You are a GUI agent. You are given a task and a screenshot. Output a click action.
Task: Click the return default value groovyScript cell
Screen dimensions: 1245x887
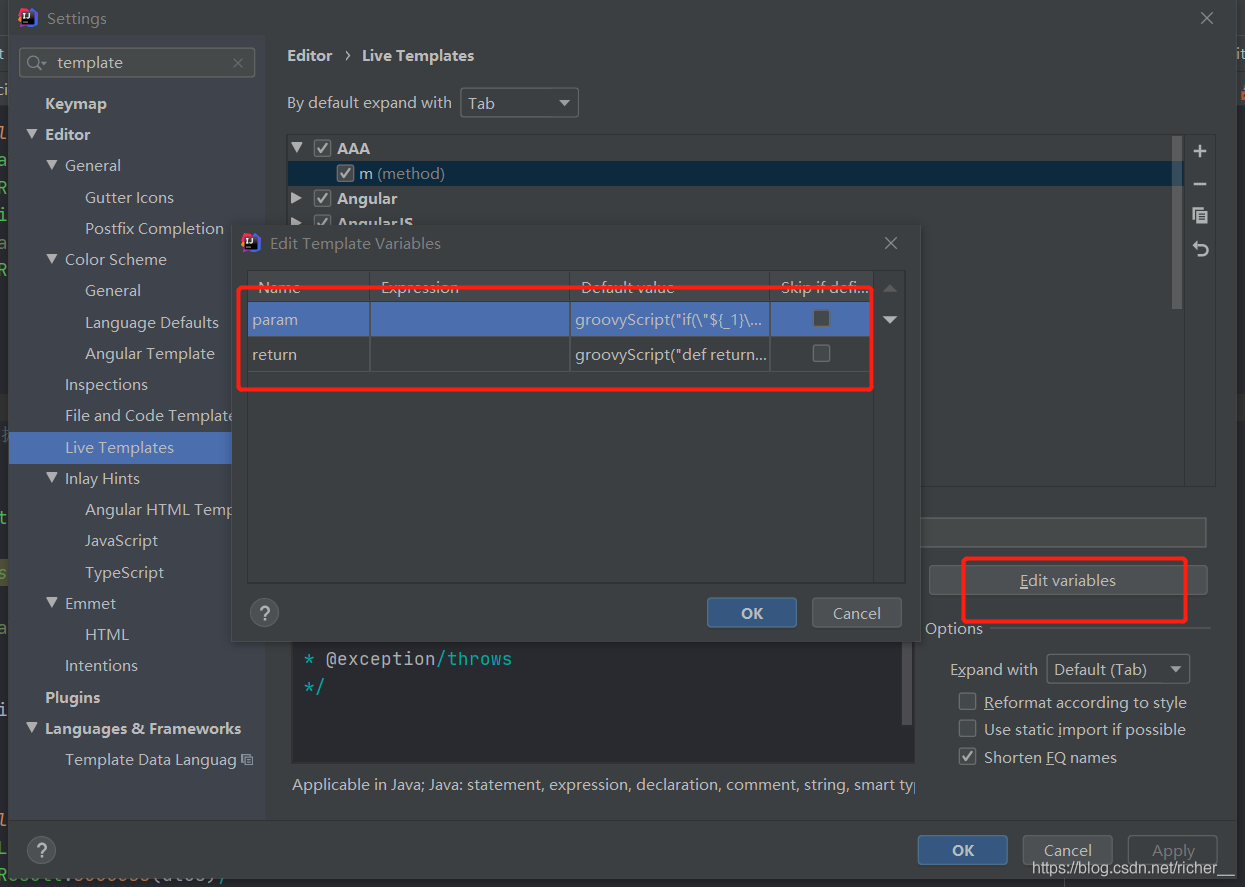tap(670, 354)
